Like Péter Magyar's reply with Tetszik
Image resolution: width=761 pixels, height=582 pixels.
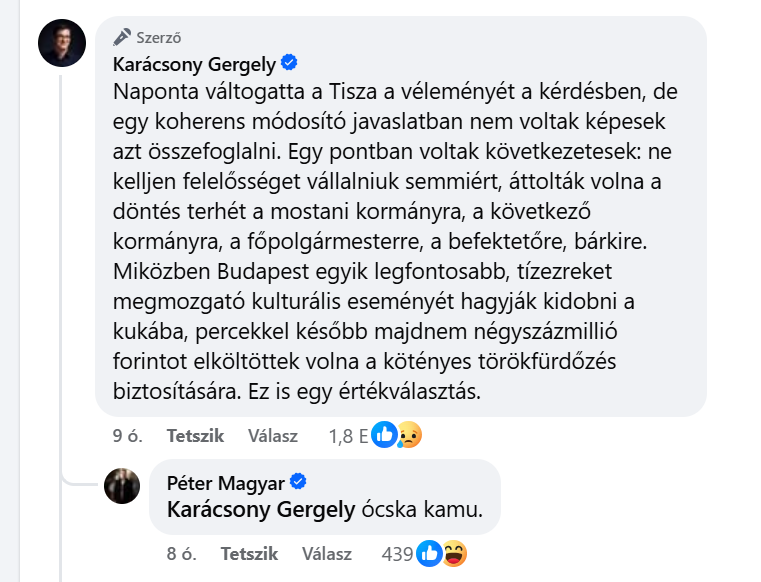point(249,553)
